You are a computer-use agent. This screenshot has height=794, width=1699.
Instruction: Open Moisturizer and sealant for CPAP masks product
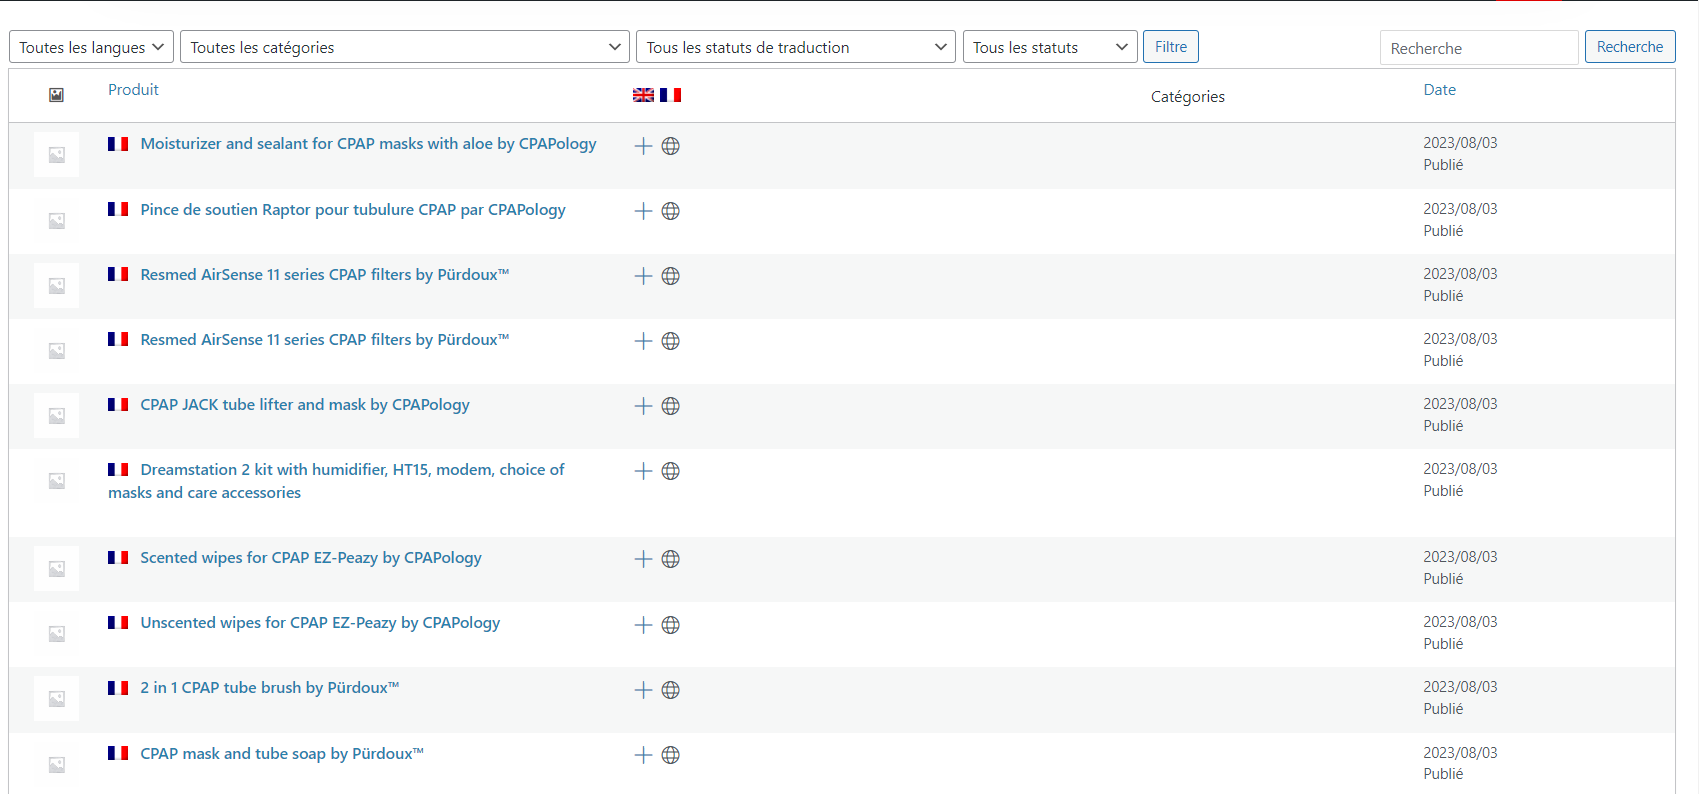pyautogui.click(x=368, y=144)
